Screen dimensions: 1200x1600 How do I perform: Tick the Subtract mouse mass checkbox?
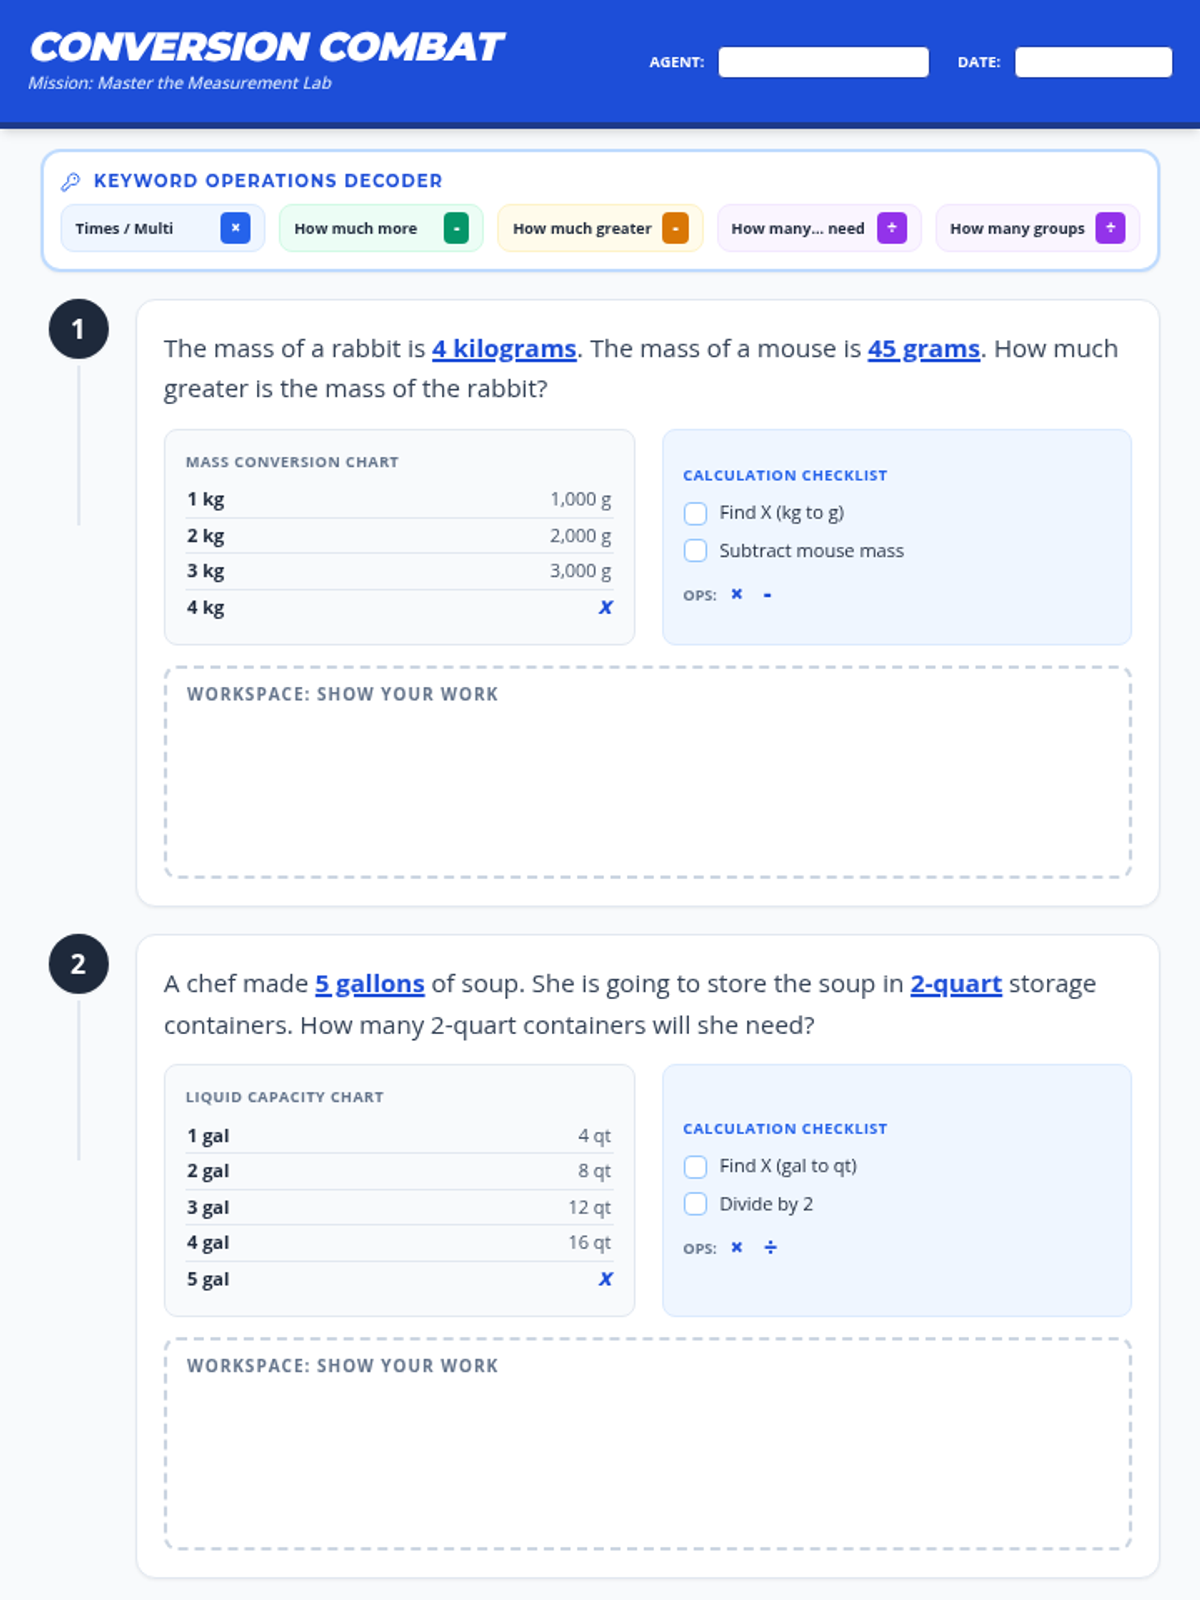[695, 551]
